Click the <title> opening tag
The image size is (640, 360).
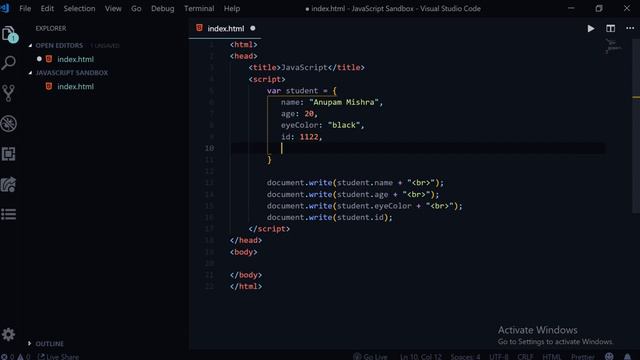264,68
